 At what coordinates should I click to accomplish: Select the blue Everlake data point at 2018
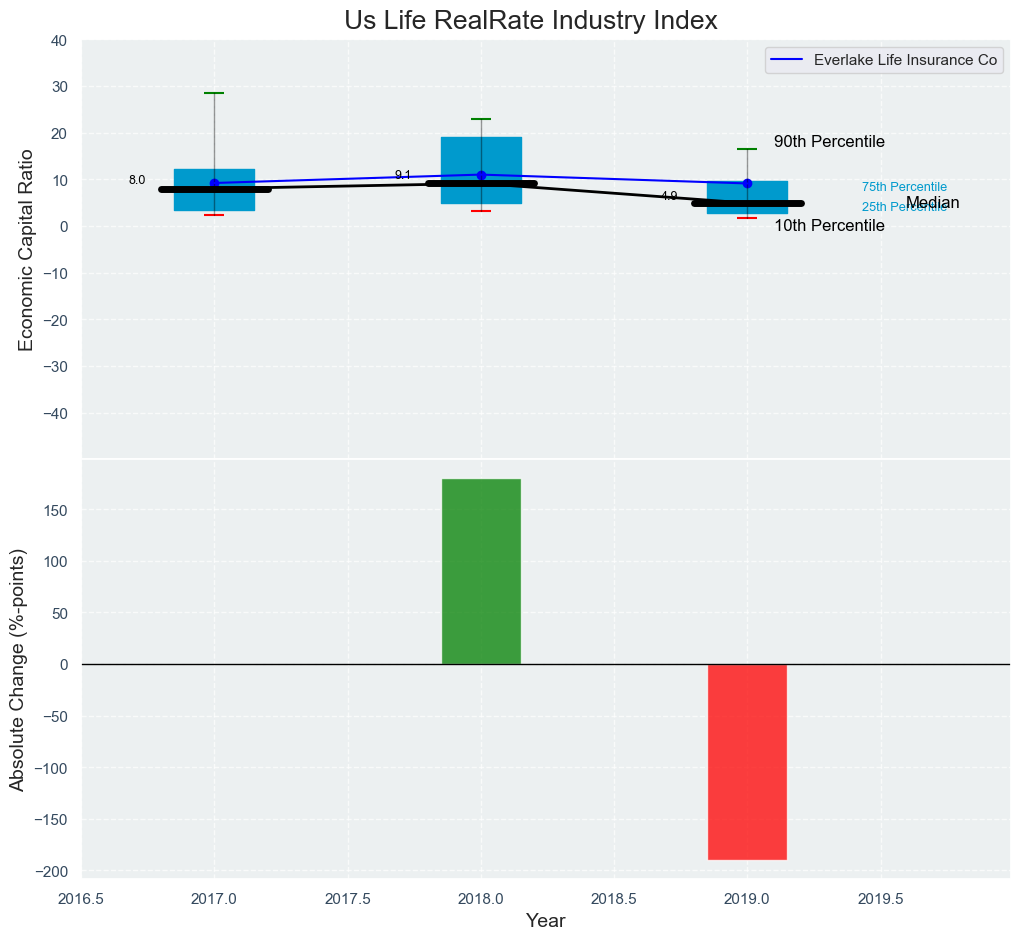(481, 175)
